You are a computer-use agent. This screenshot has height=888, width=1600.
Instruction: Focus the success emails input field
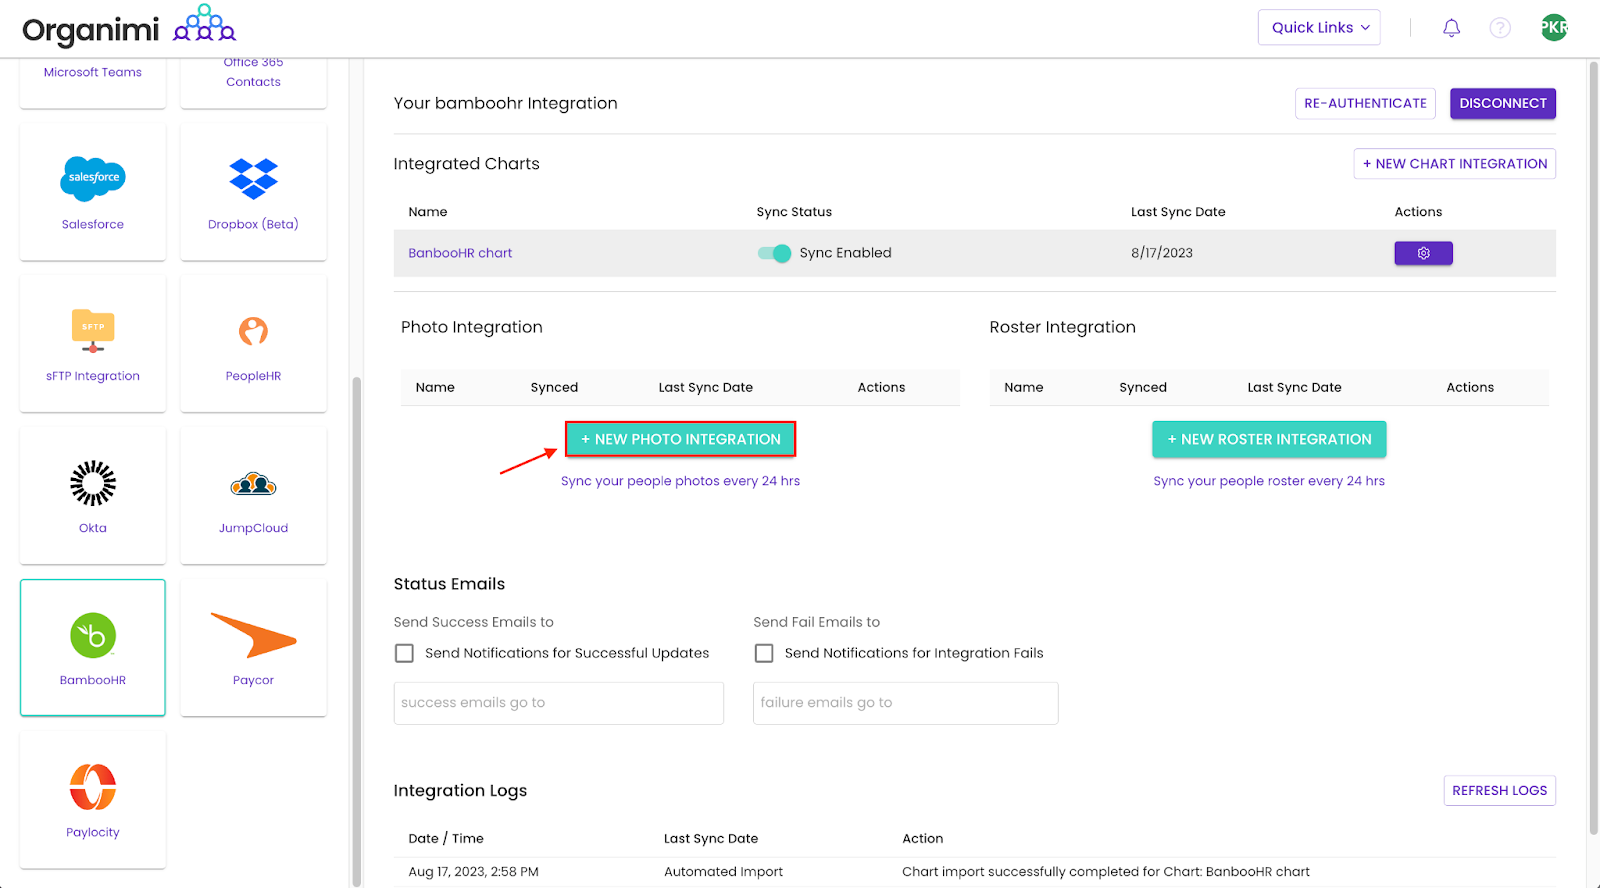pos(559,703)
